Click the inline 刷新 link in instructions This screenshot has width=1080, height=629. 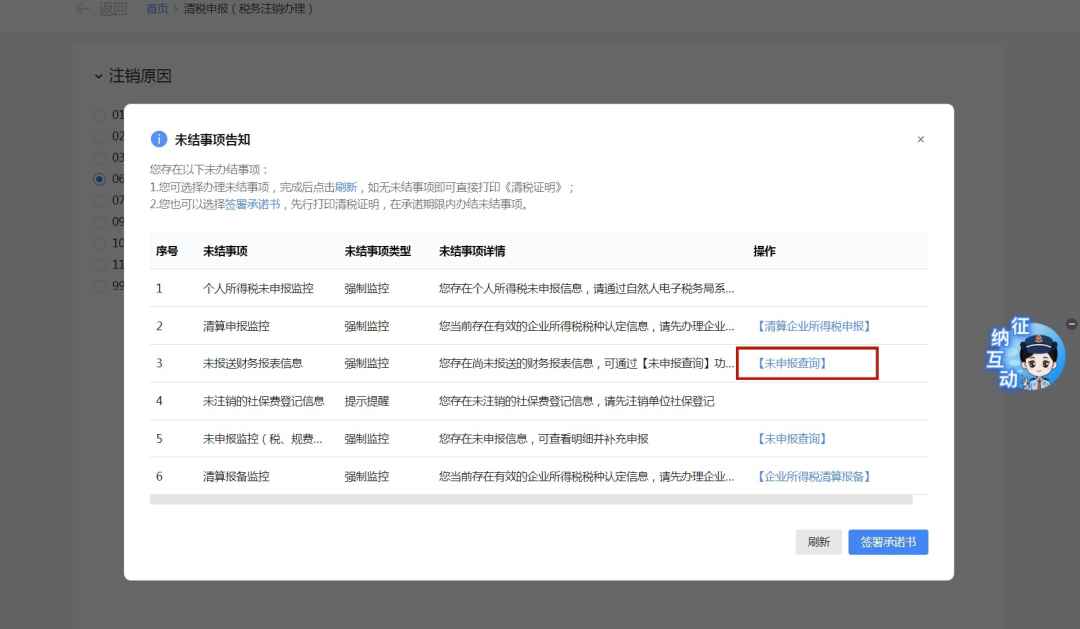pyautogui.click(x=344, y=187)
